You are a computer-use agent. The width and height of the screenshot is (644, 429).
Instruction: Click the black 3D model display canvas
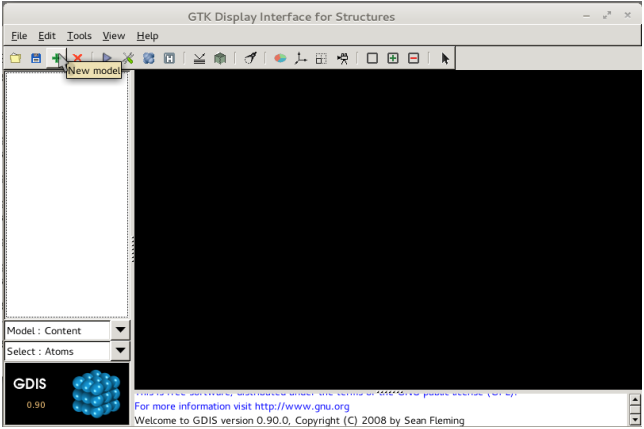[x=388, y=230]
